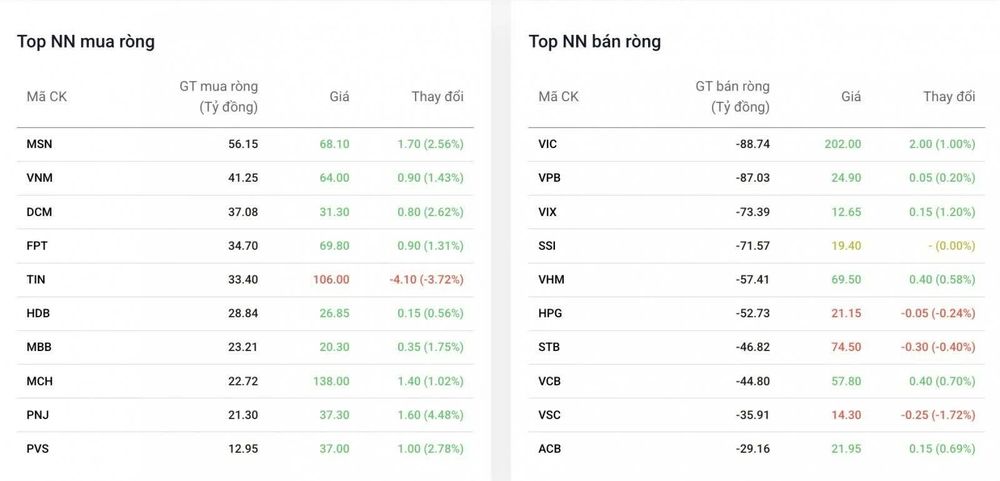Click the ACB ticker
Screen dimensions: 1000x481
click(x=549, y=448)
